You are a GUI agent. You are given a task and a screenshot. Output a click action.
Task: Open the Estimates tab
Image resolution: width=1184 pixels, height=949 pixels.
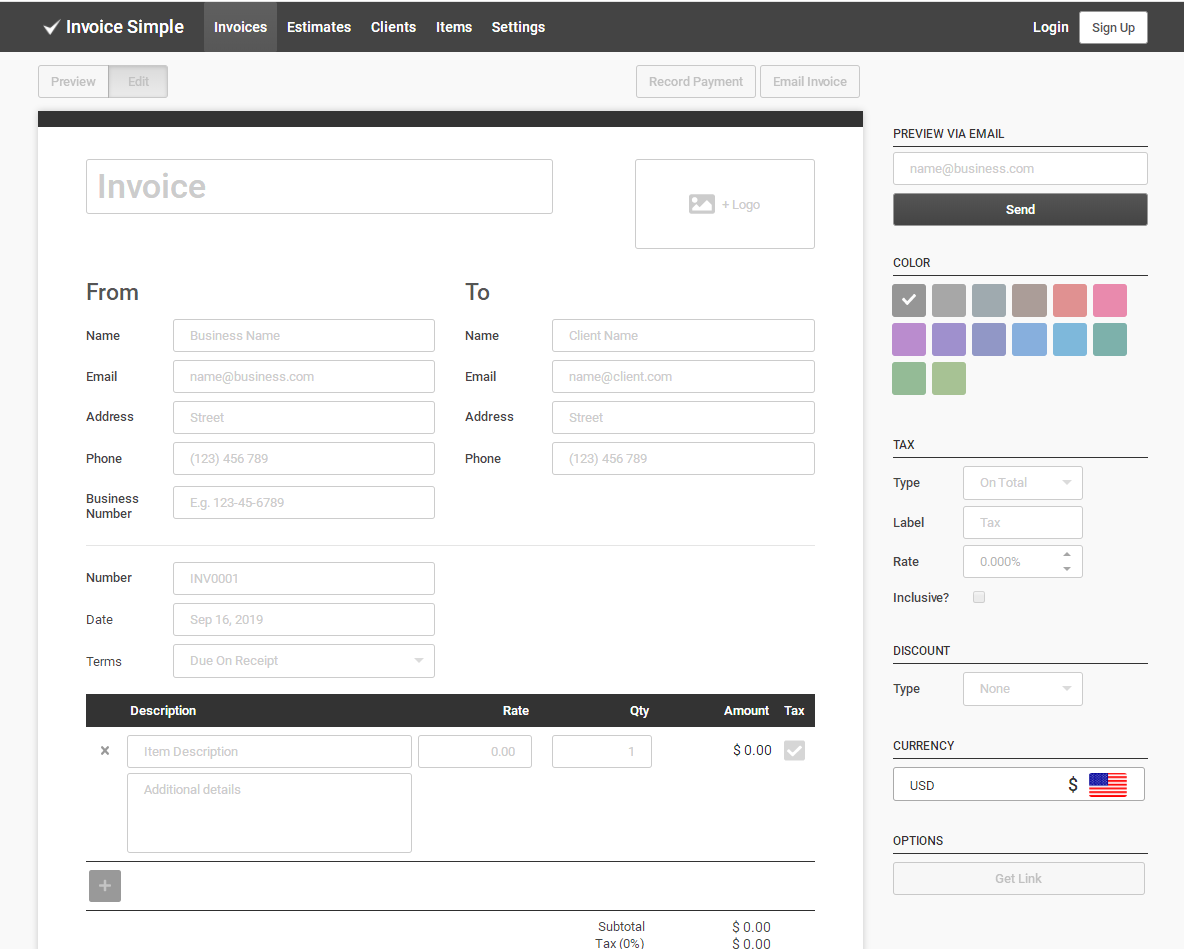point(319,27)
